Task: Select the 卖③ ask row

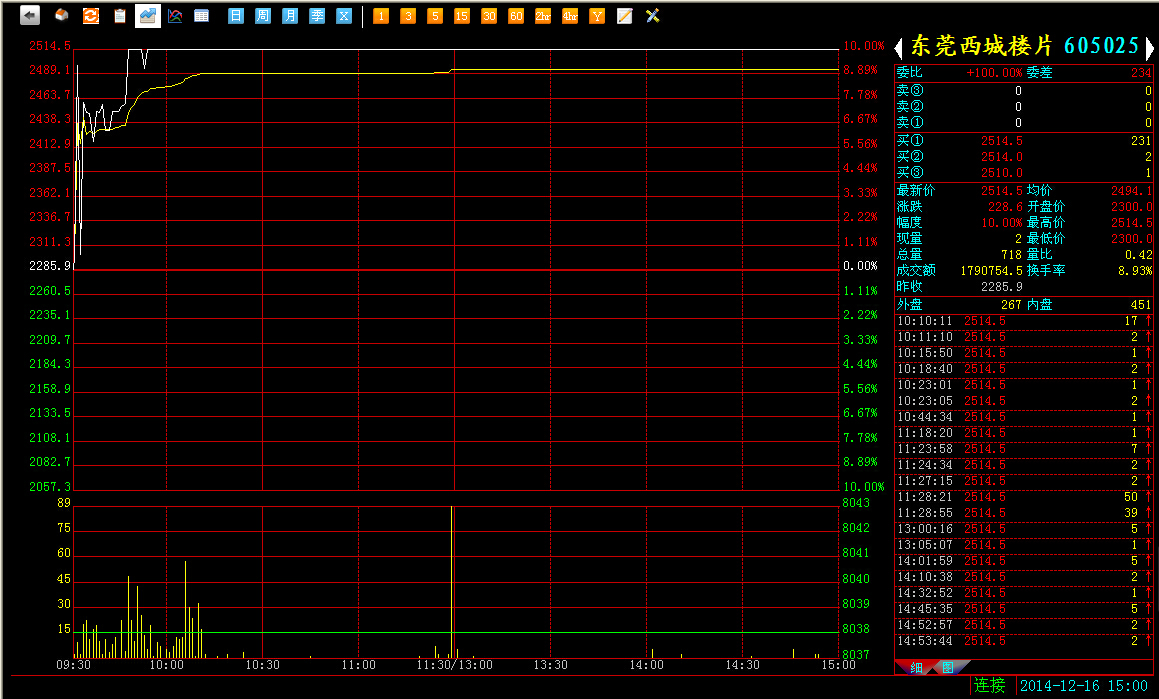Action: click(x=1024, y=91)
